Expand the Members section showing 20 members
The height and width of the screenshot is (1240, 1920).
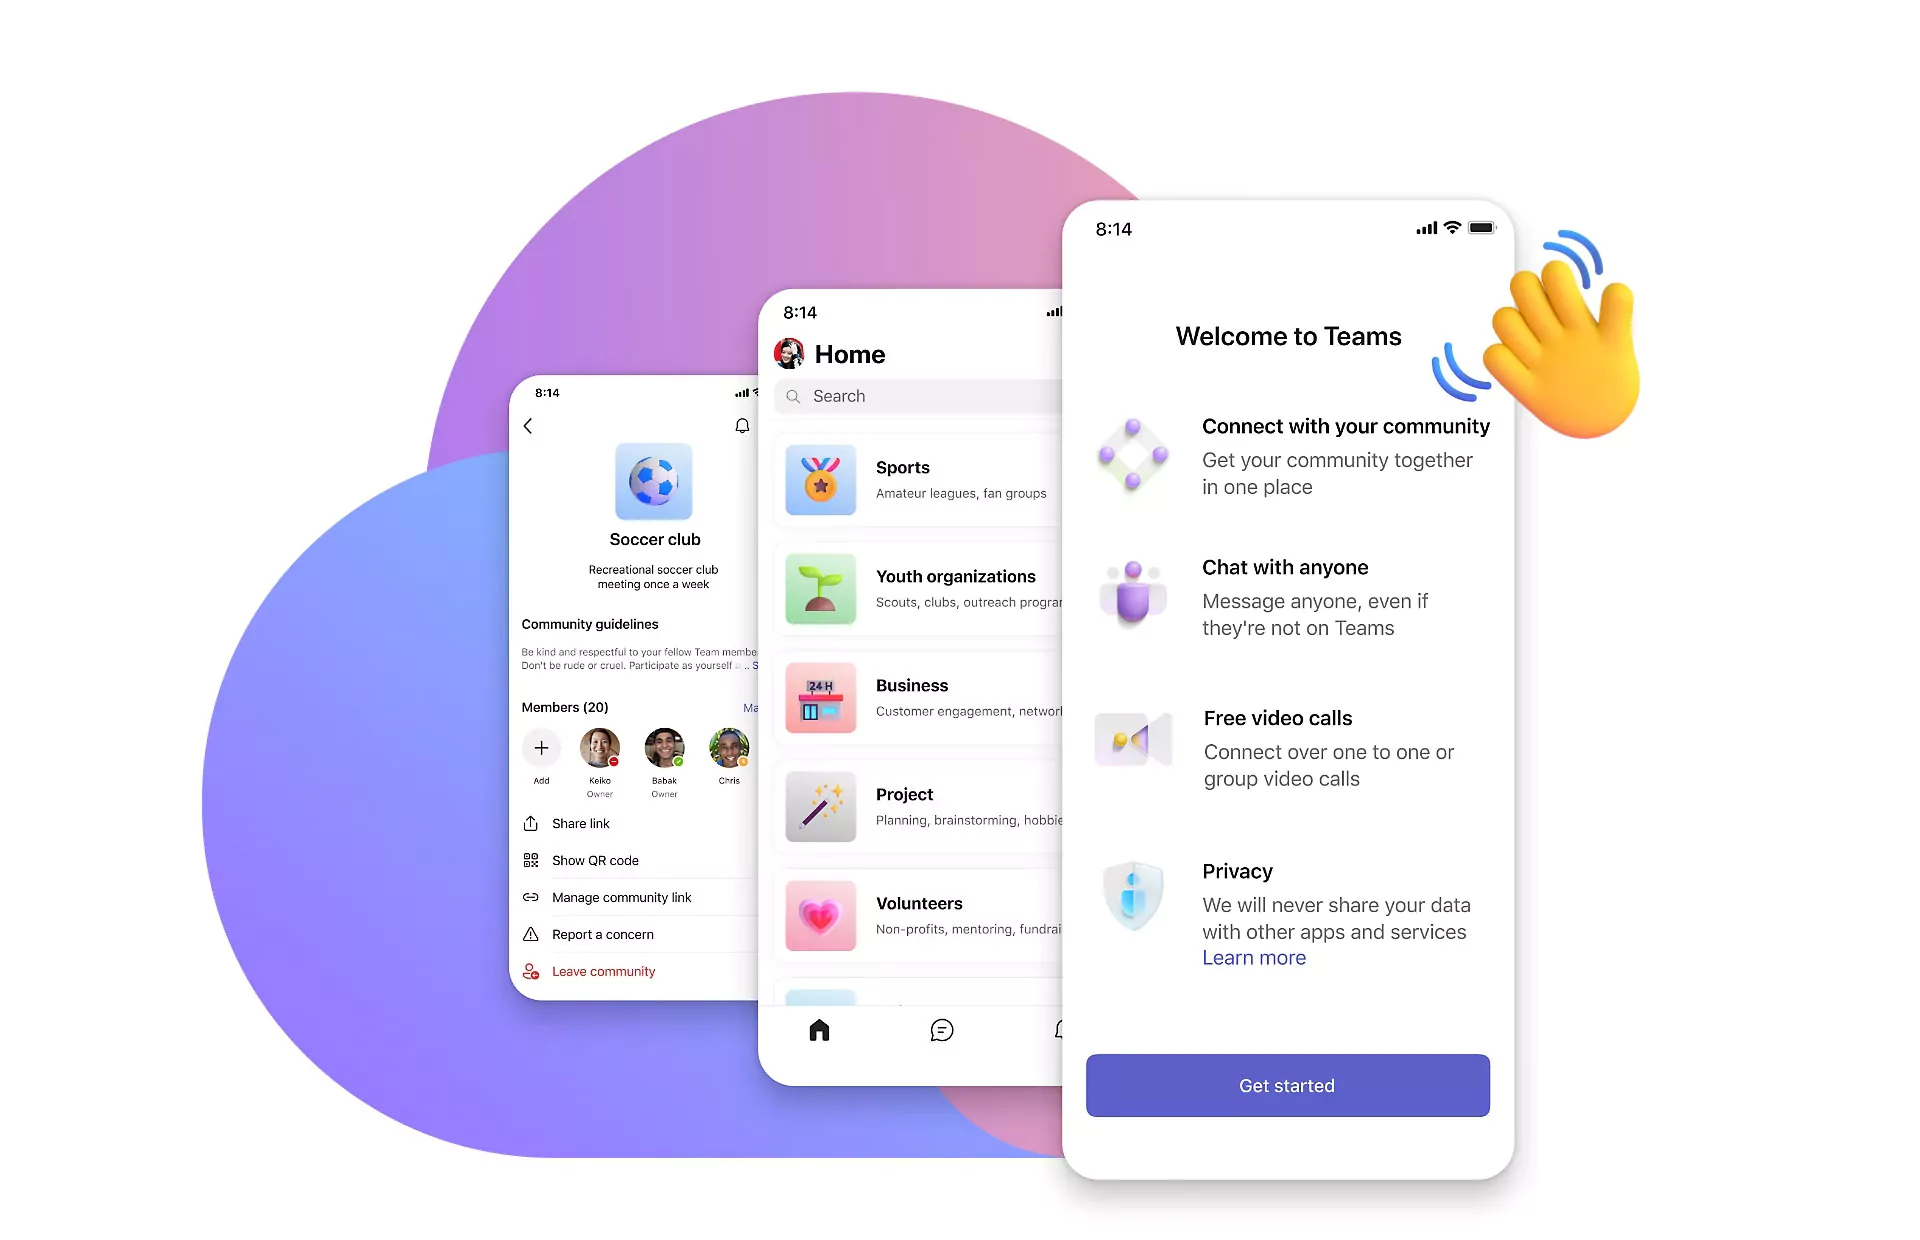tap(564, 705)
